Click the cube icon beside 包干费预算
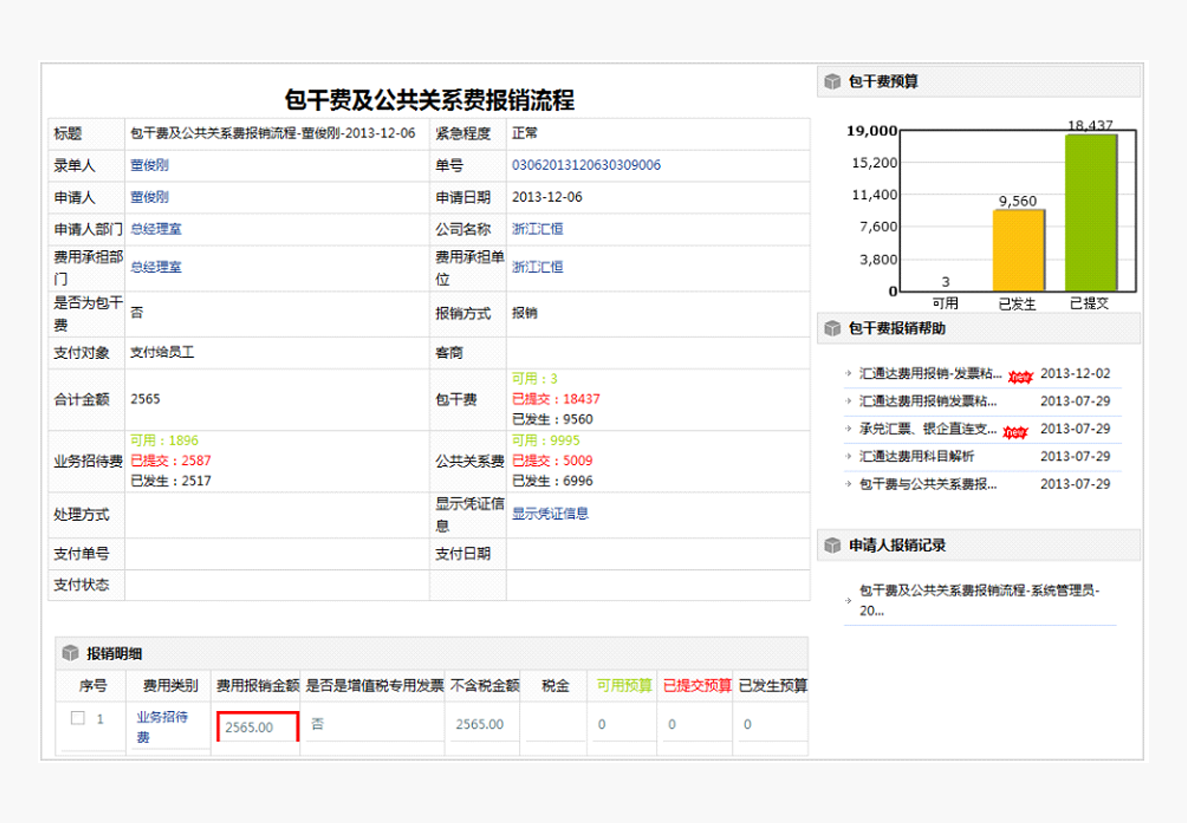This screenshot has width=1187, height=823. pyautogui.click(x=832, y=82)
